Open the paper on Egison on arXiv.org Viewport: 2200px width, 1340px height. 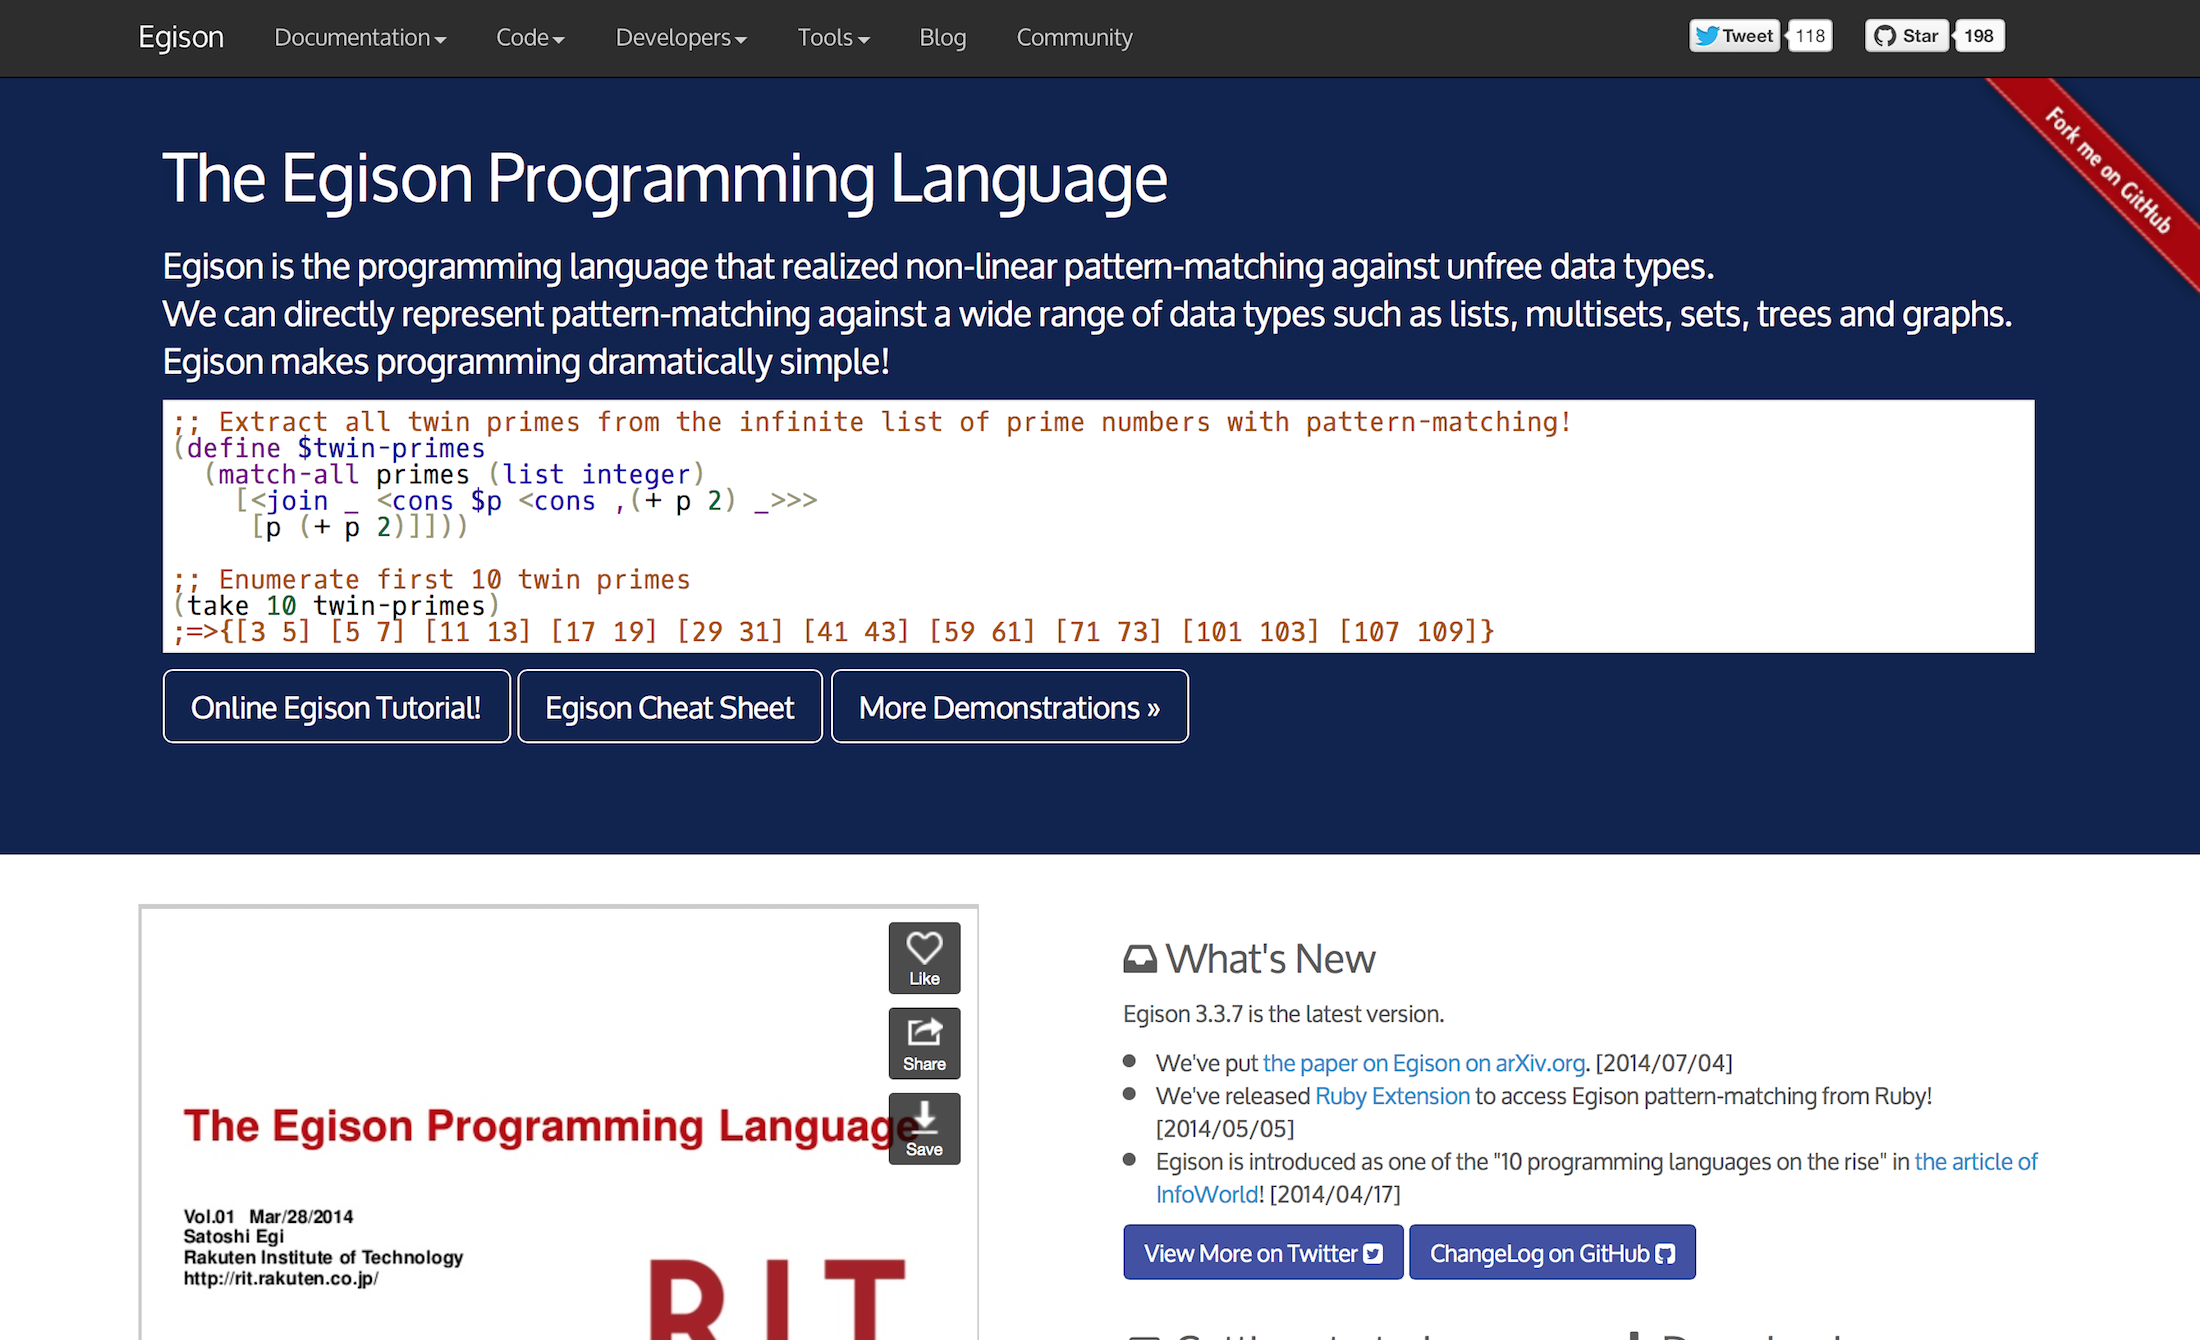(1424, 1063)
